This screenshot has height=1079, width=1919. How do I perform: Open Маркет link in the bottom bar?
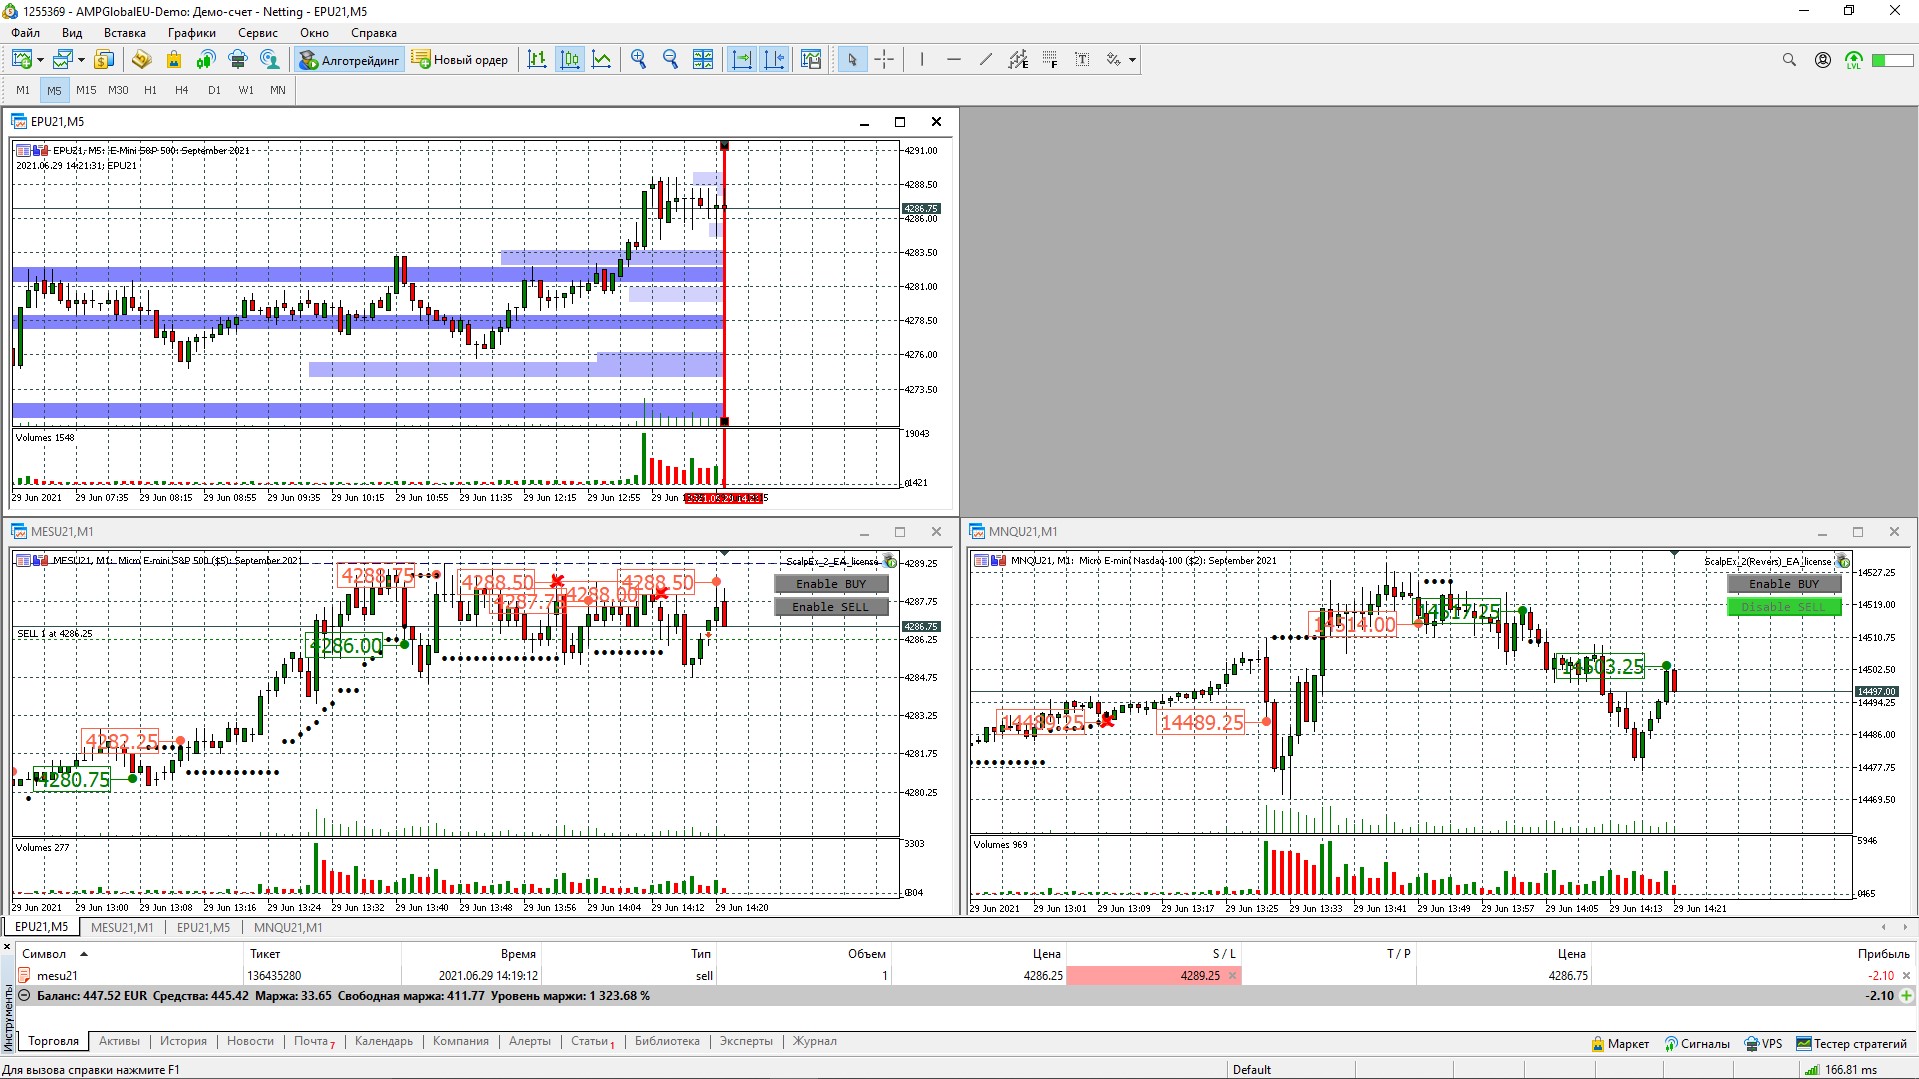(1620, 1044)
